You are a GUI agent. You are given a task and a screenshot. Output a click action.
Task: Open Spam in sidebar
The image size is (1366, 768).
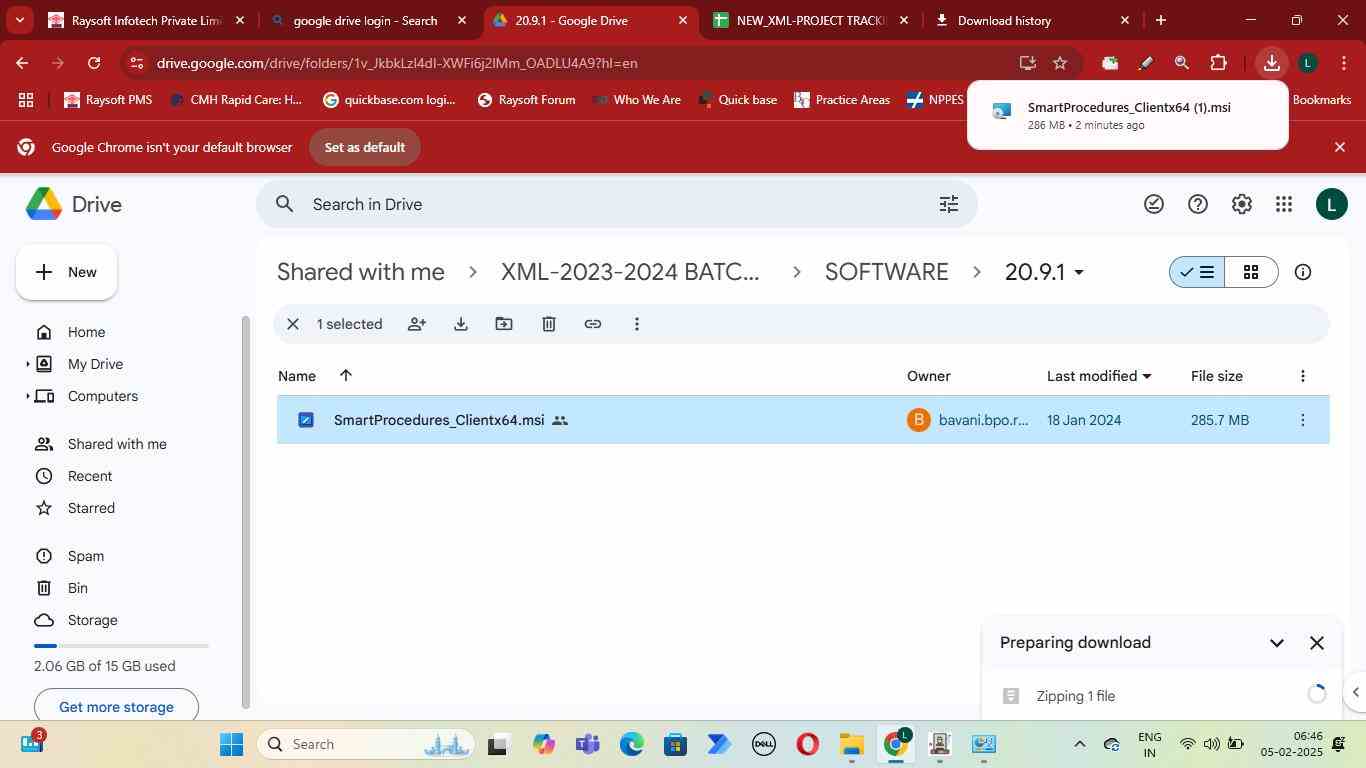(x=86, y=556)
